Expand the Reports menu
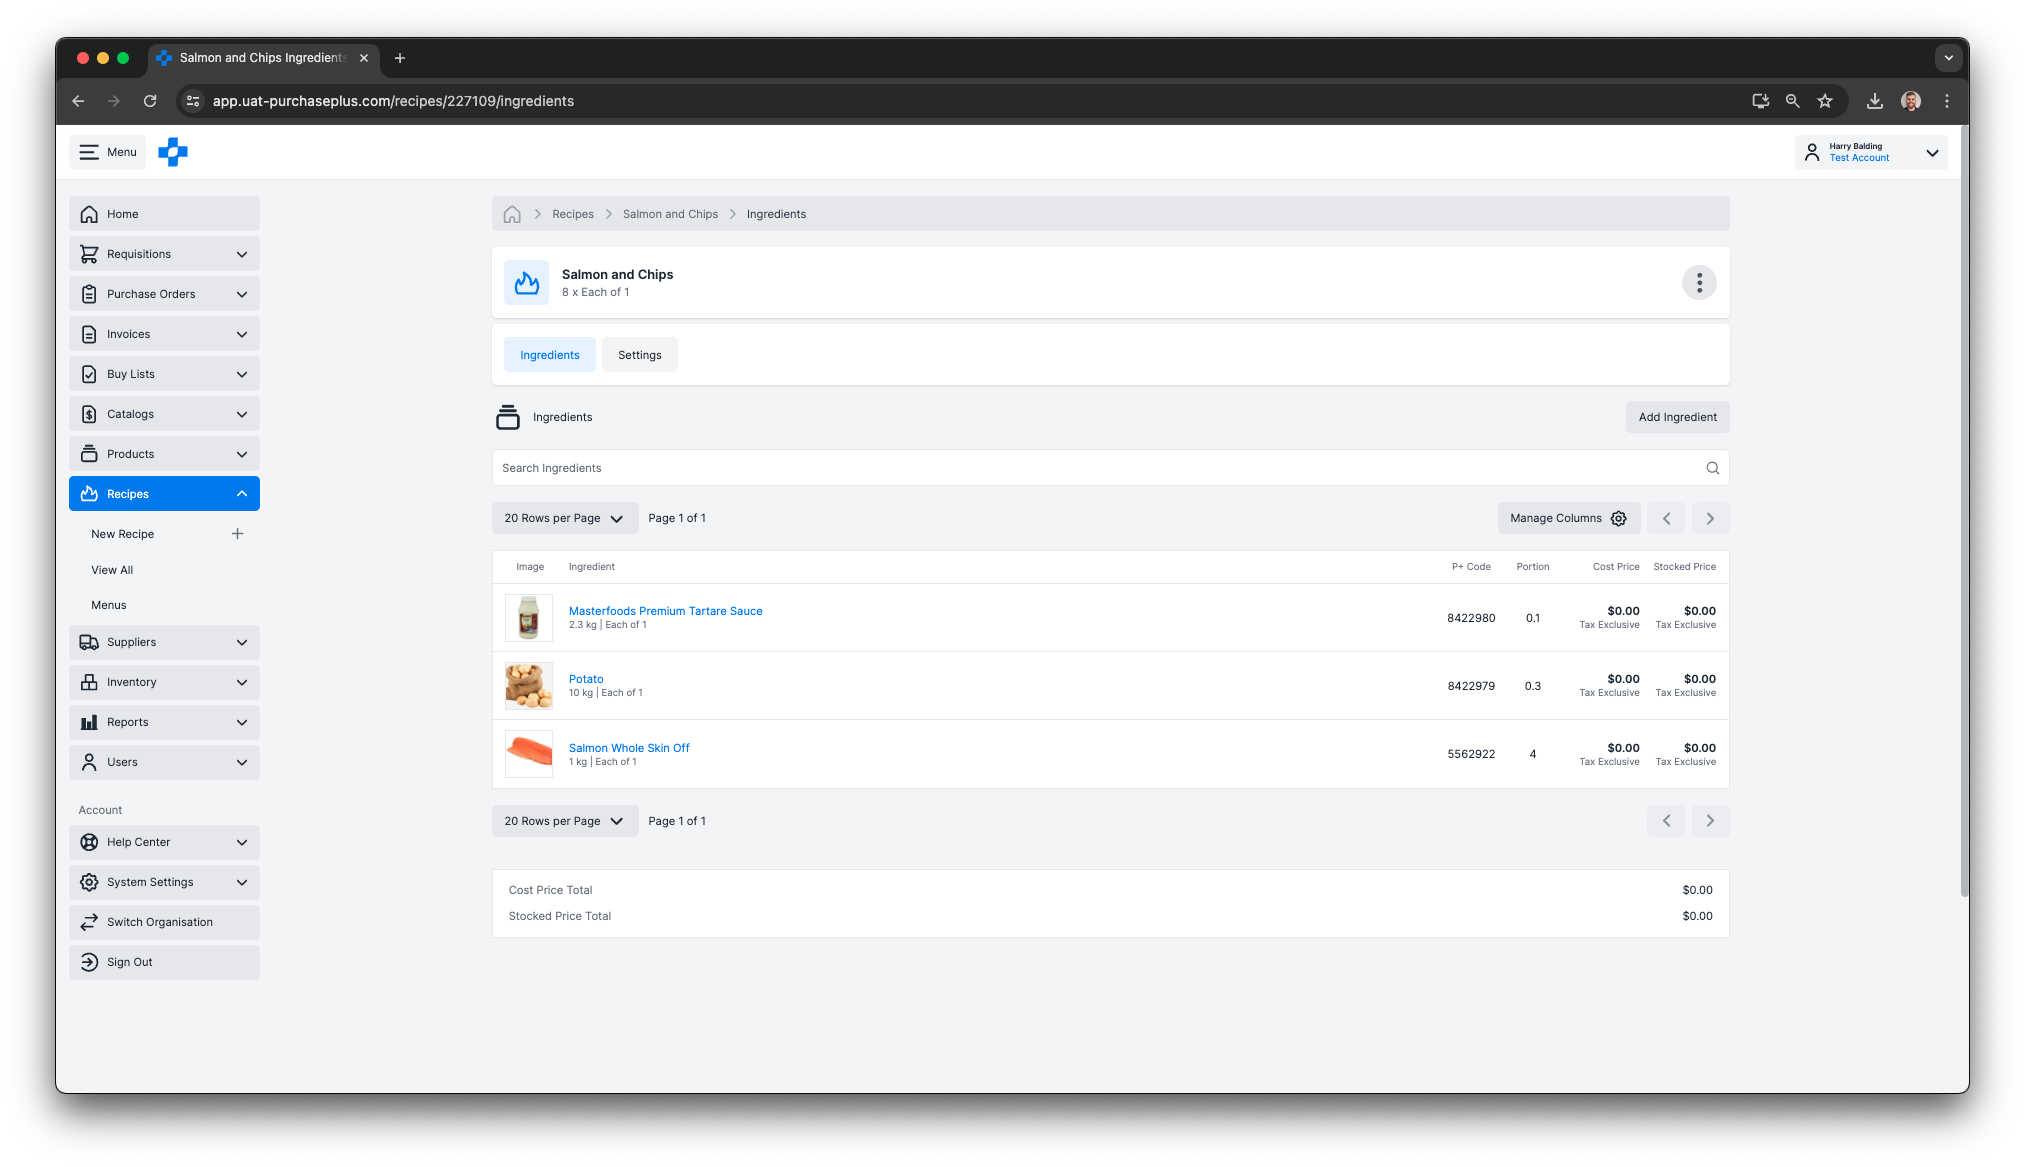Viewport: 2025px width, 1167px height. click(x=164, y=722)
